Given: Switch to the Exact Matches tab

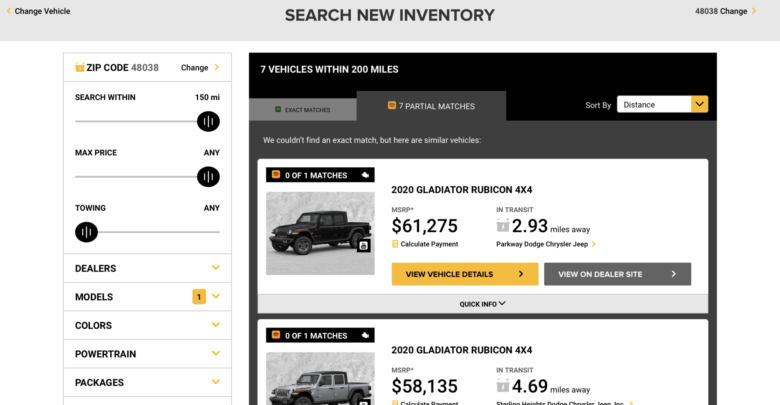Looking at the screenshot, I should click(302, 109).
